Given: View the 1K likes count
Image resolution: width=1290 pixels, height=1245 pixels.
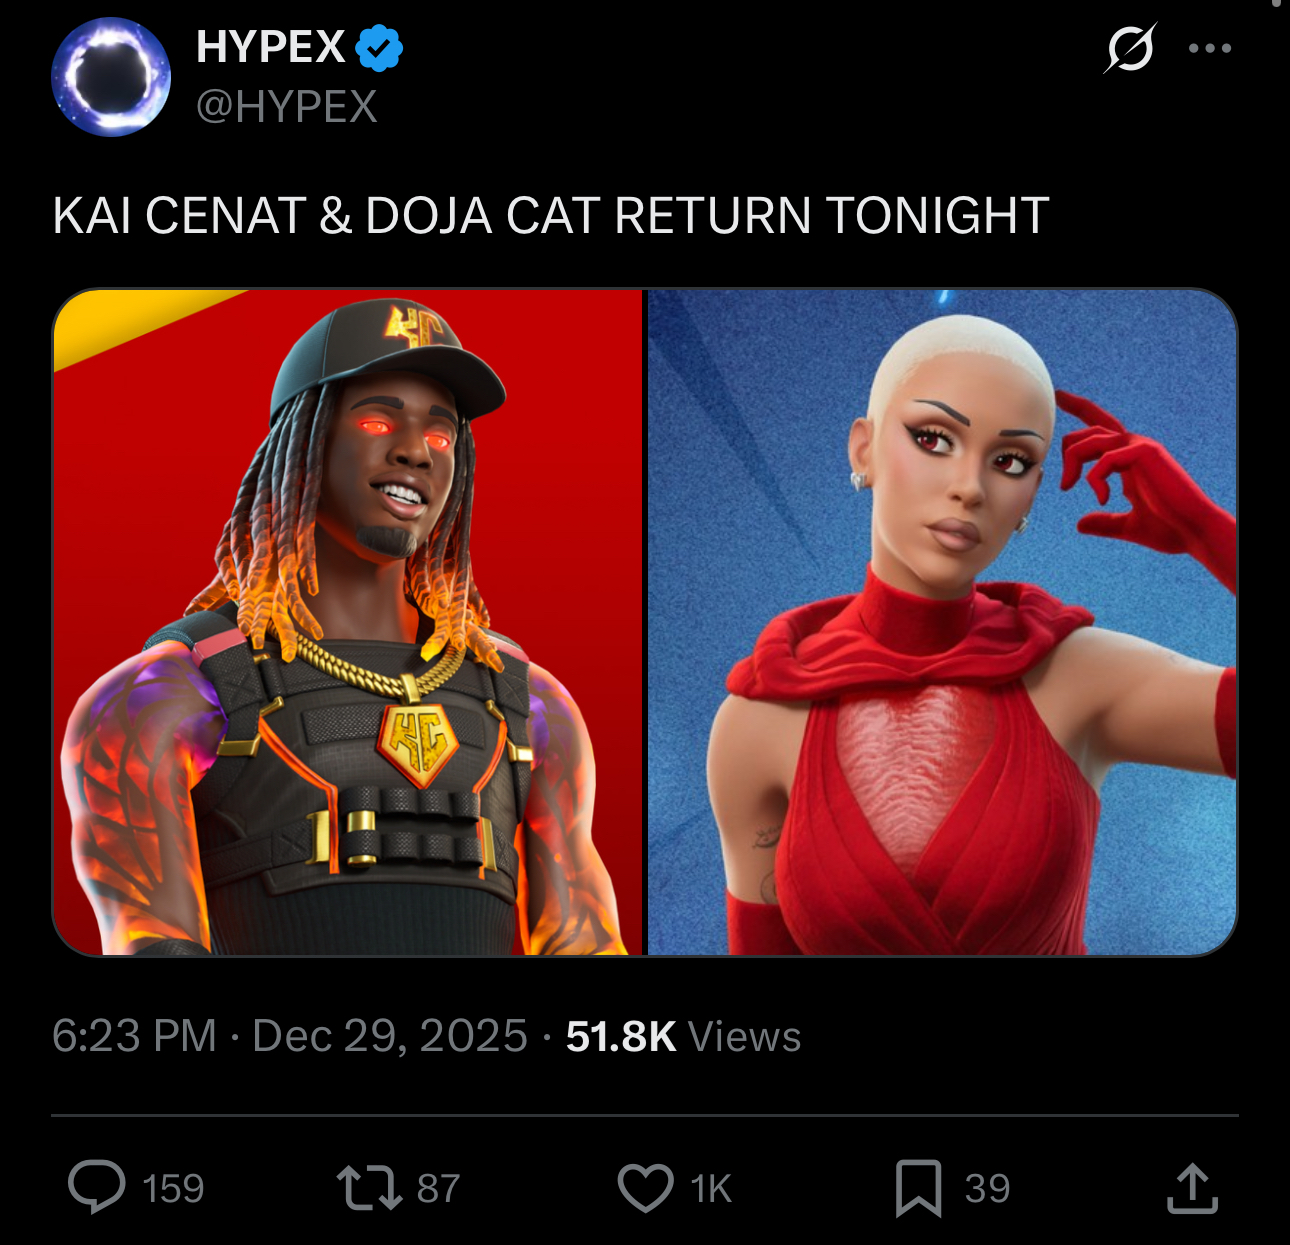Looking at the screenshot, I should click(x=711, y=1189).
